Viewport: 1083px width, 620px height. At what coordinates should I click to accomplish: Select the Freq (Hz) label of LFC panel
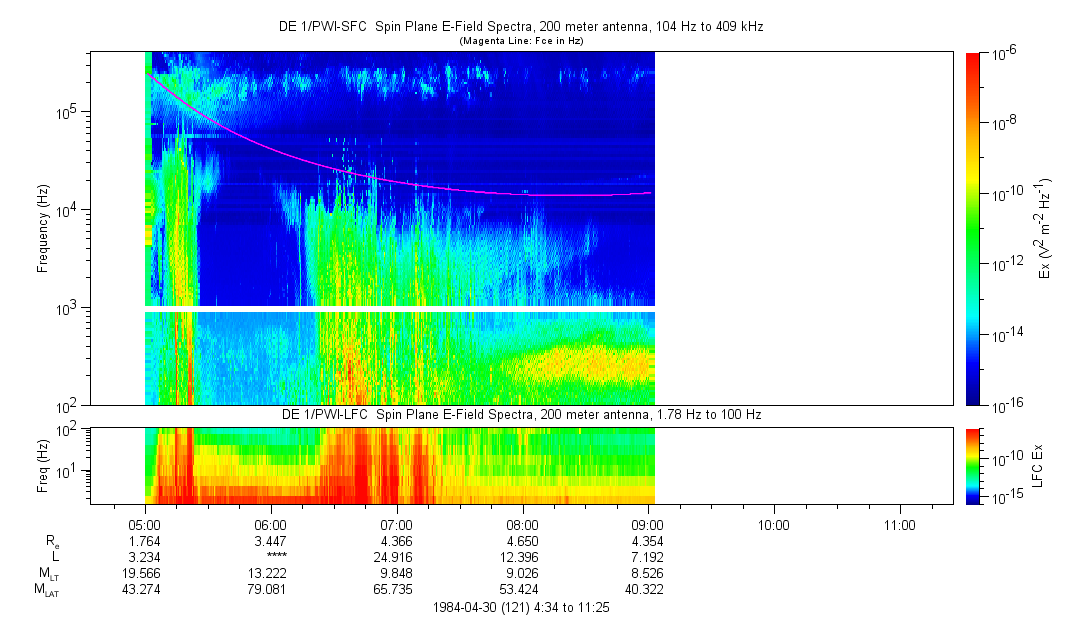click(x=44, y=465)
